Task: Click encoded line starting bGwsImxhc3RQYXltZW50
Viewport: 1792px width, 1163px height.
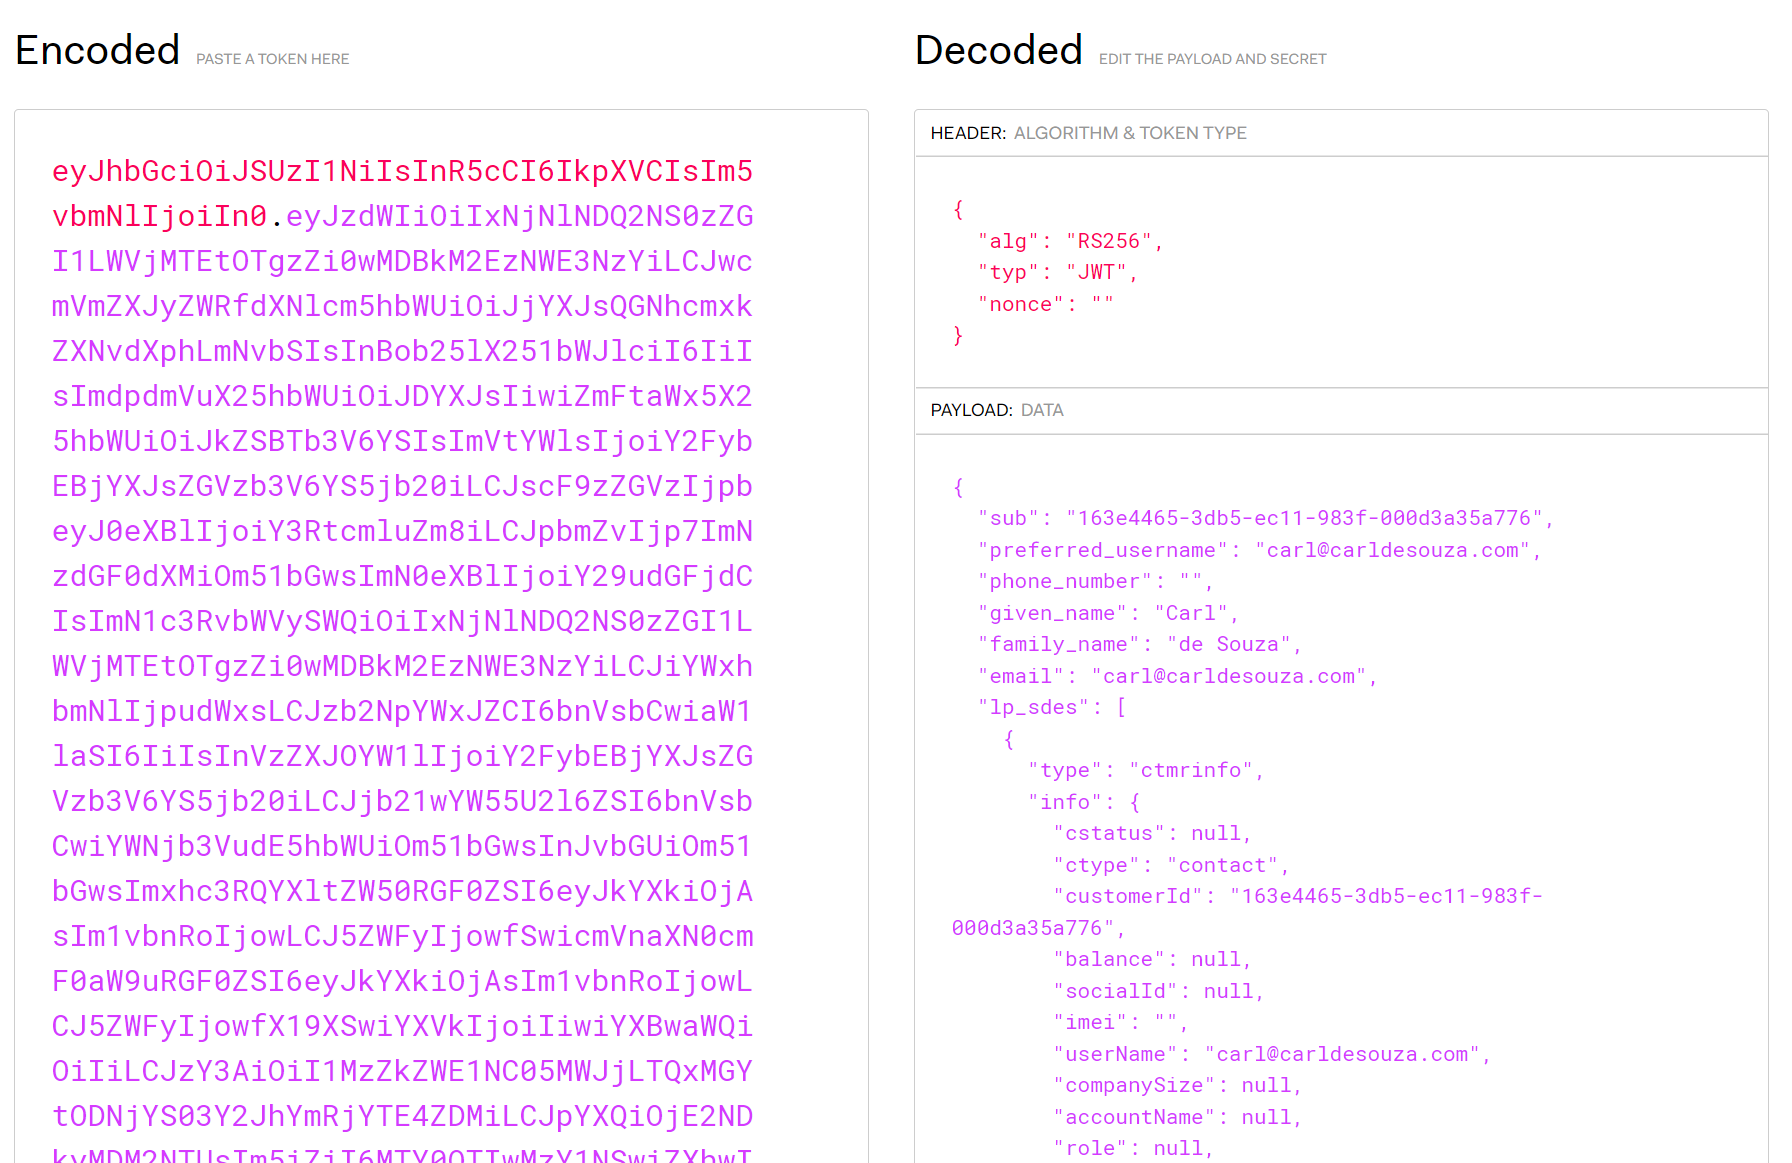Action: [402, 891]
